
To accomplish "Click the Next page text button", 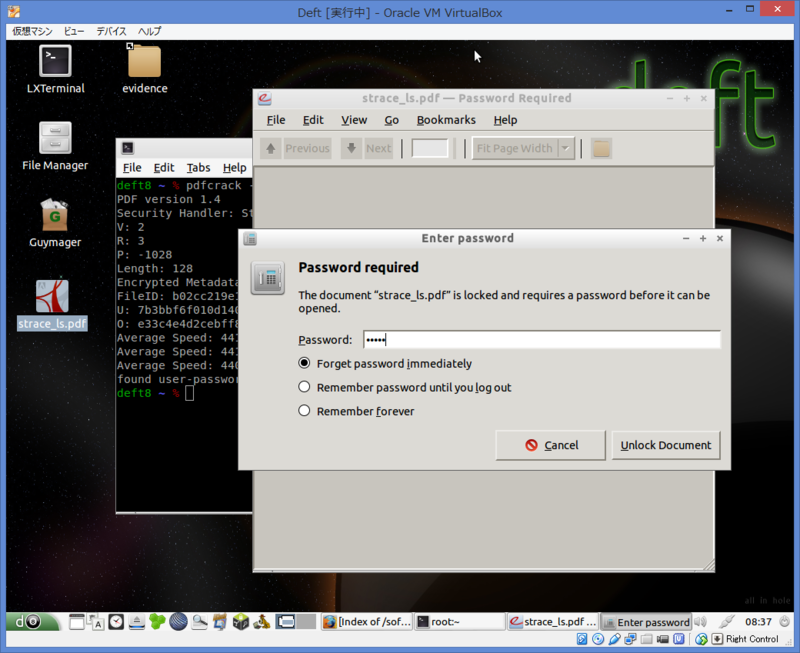I will tap(378, 148).
